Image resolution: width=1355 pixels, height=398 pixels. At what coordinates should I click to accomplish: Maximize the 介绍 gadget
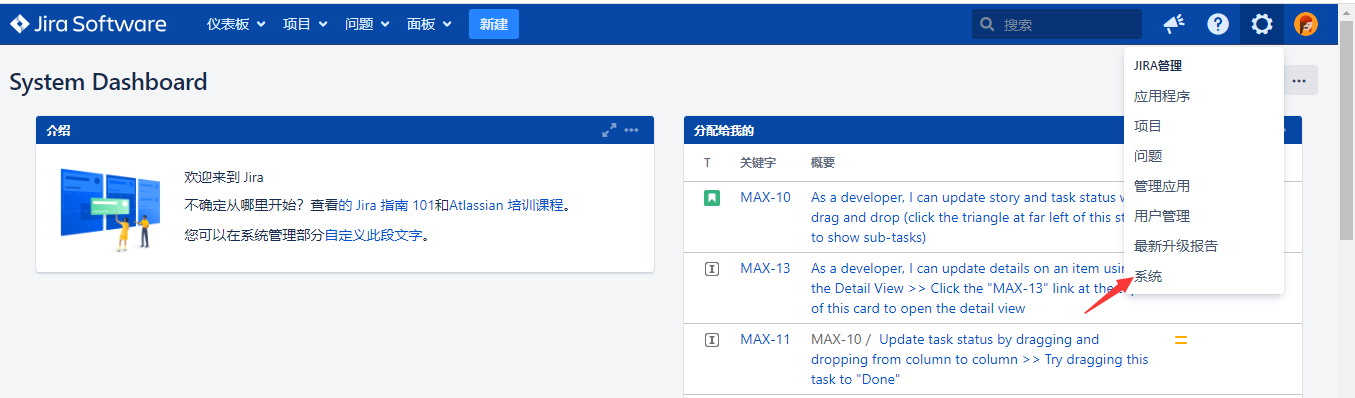pos(609,130)
